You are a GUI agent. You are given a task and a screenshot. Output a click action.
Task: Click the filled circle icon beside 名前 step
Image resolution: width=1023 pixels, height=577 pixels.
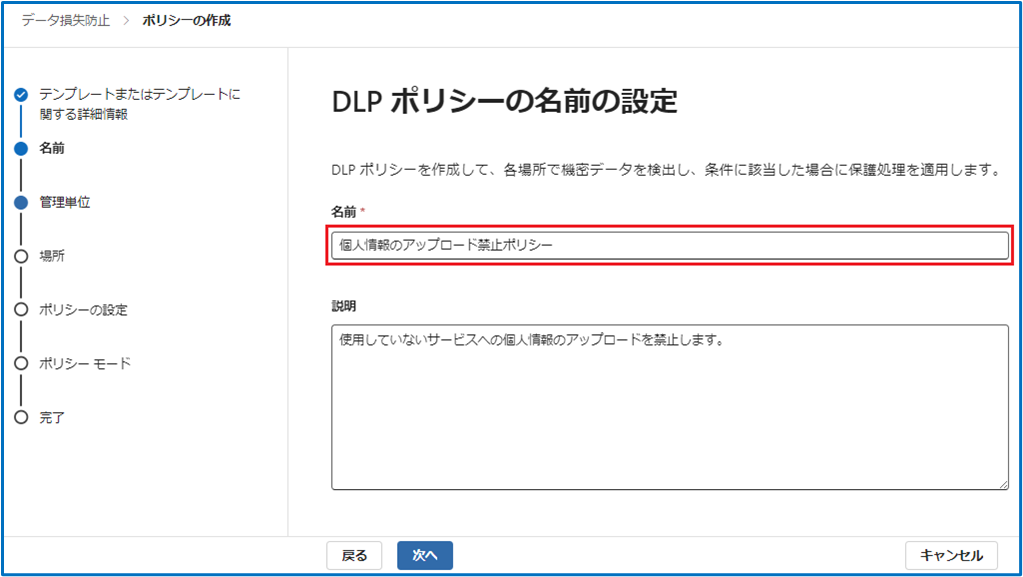coord(21,148)
